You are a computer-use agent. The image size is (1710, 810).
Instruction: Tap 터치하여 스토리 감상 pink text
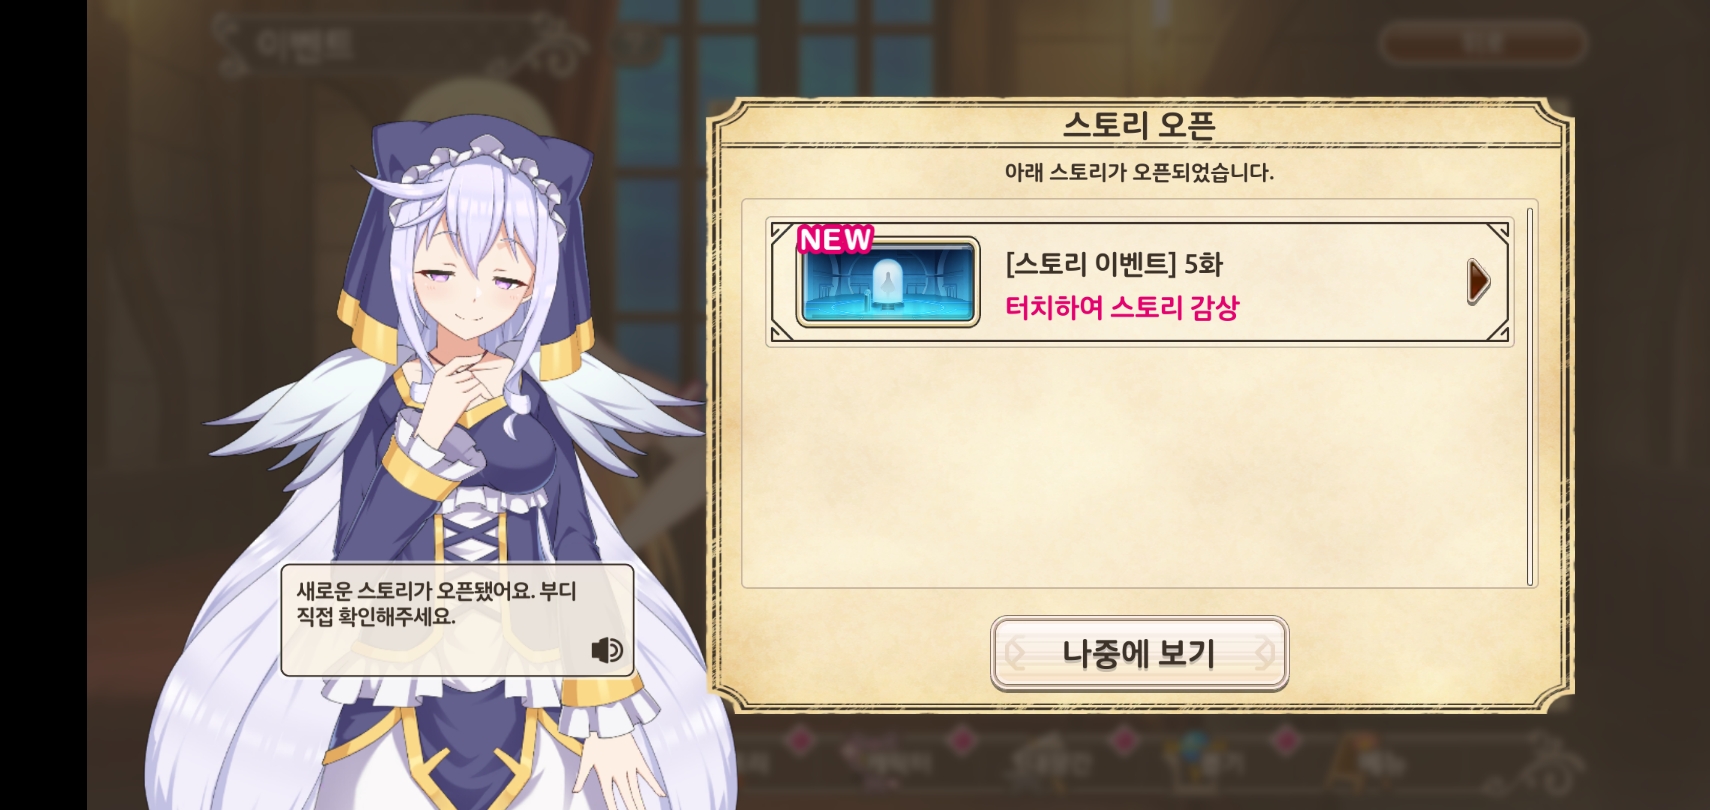point(1122,307)
